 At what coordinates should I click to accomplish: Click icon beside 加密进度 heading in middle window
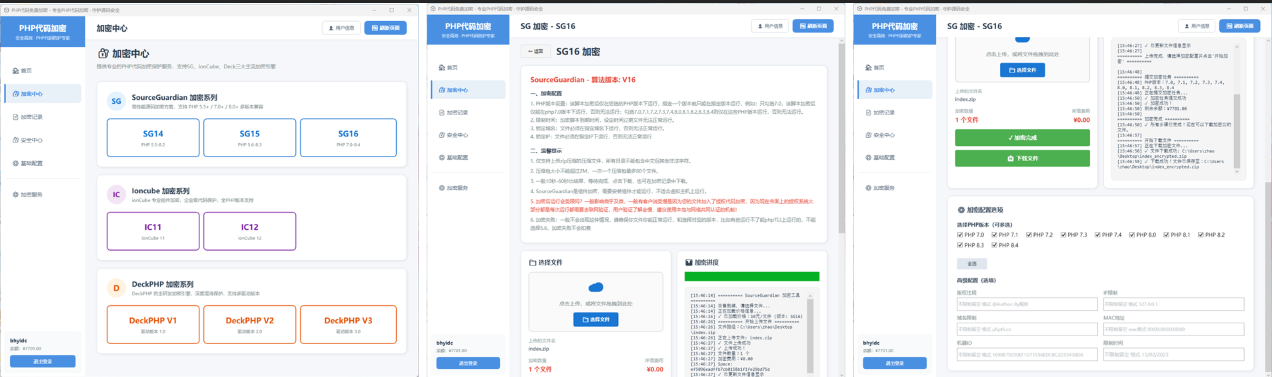point(688,262)
